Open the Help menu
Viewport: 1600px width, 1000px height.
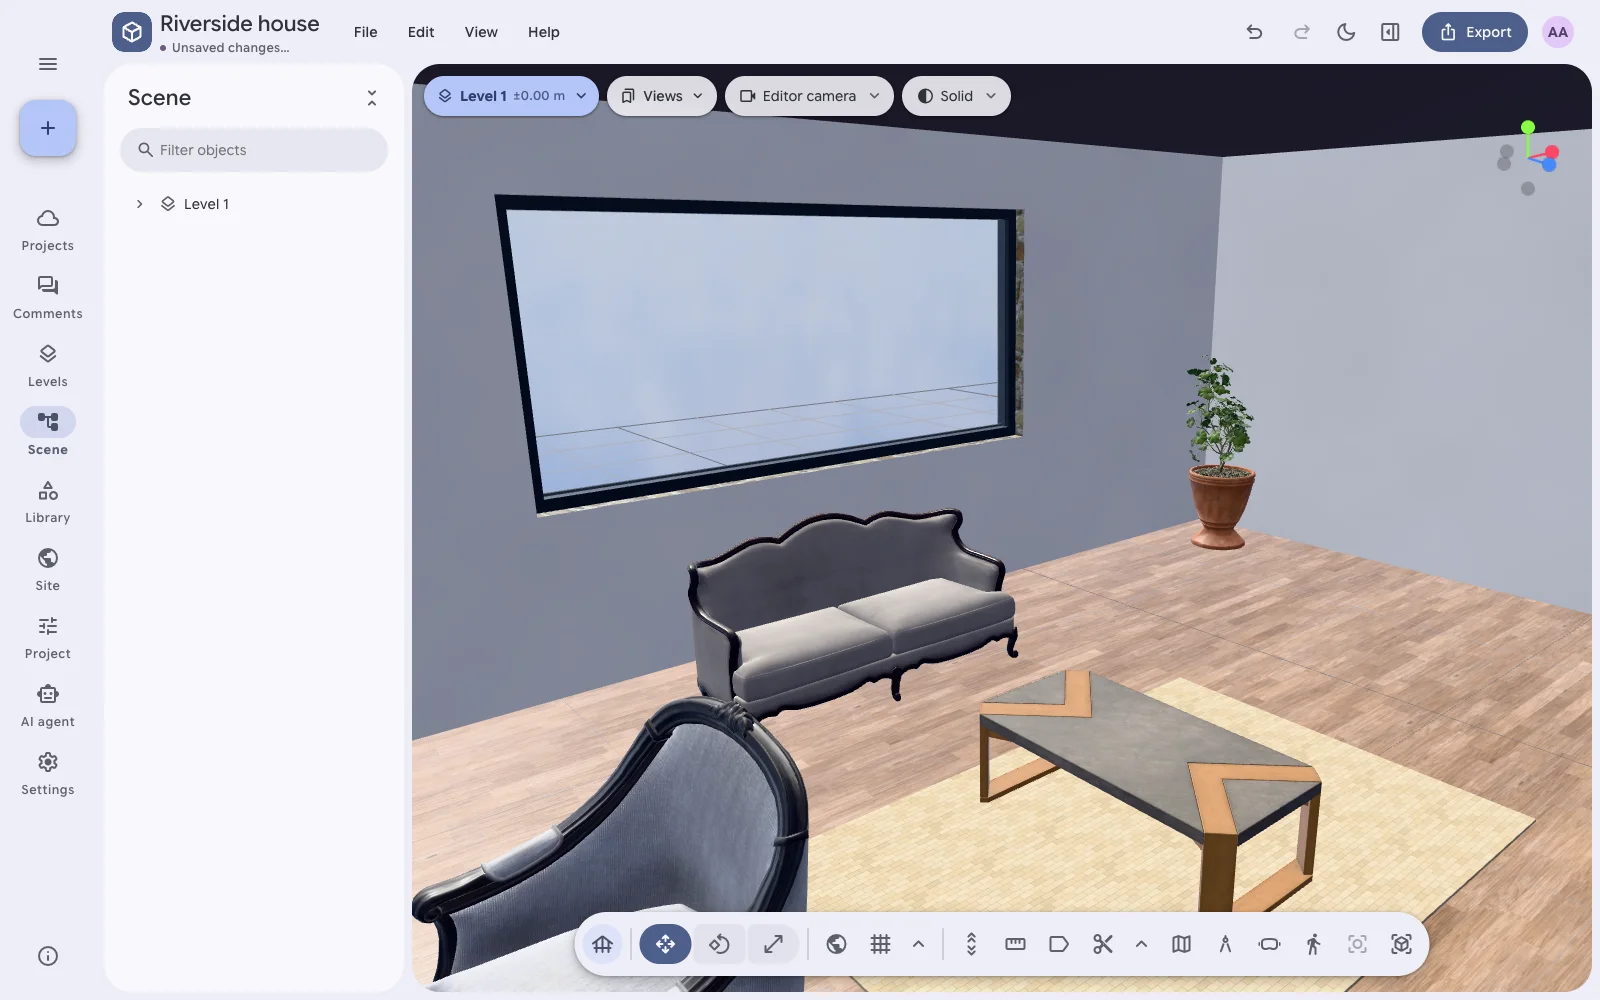tap(544, 32)
